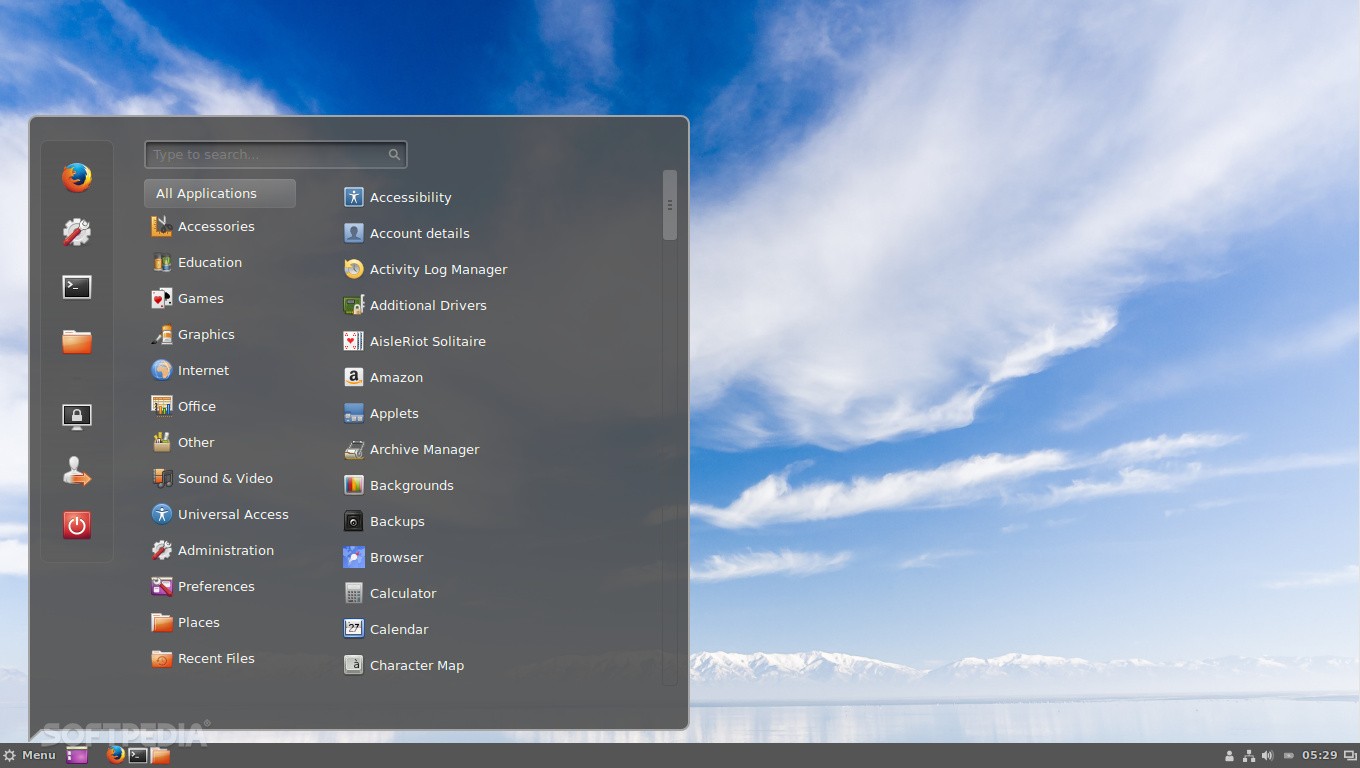Open the volume control in system tray
This screenshot has width=1360, height=768.
[x=1267, y=756]
